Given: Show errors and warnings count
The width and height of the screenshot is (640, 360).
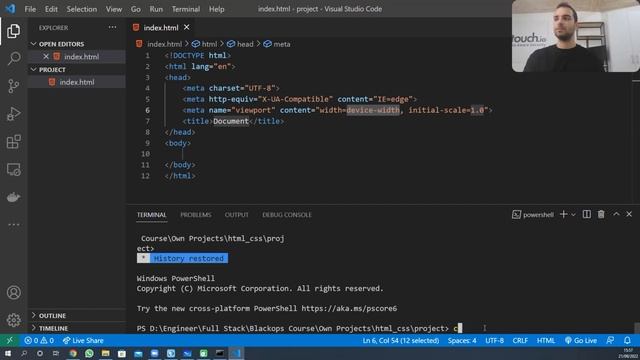Looking at the screenshot, I should tap(39, 340).
